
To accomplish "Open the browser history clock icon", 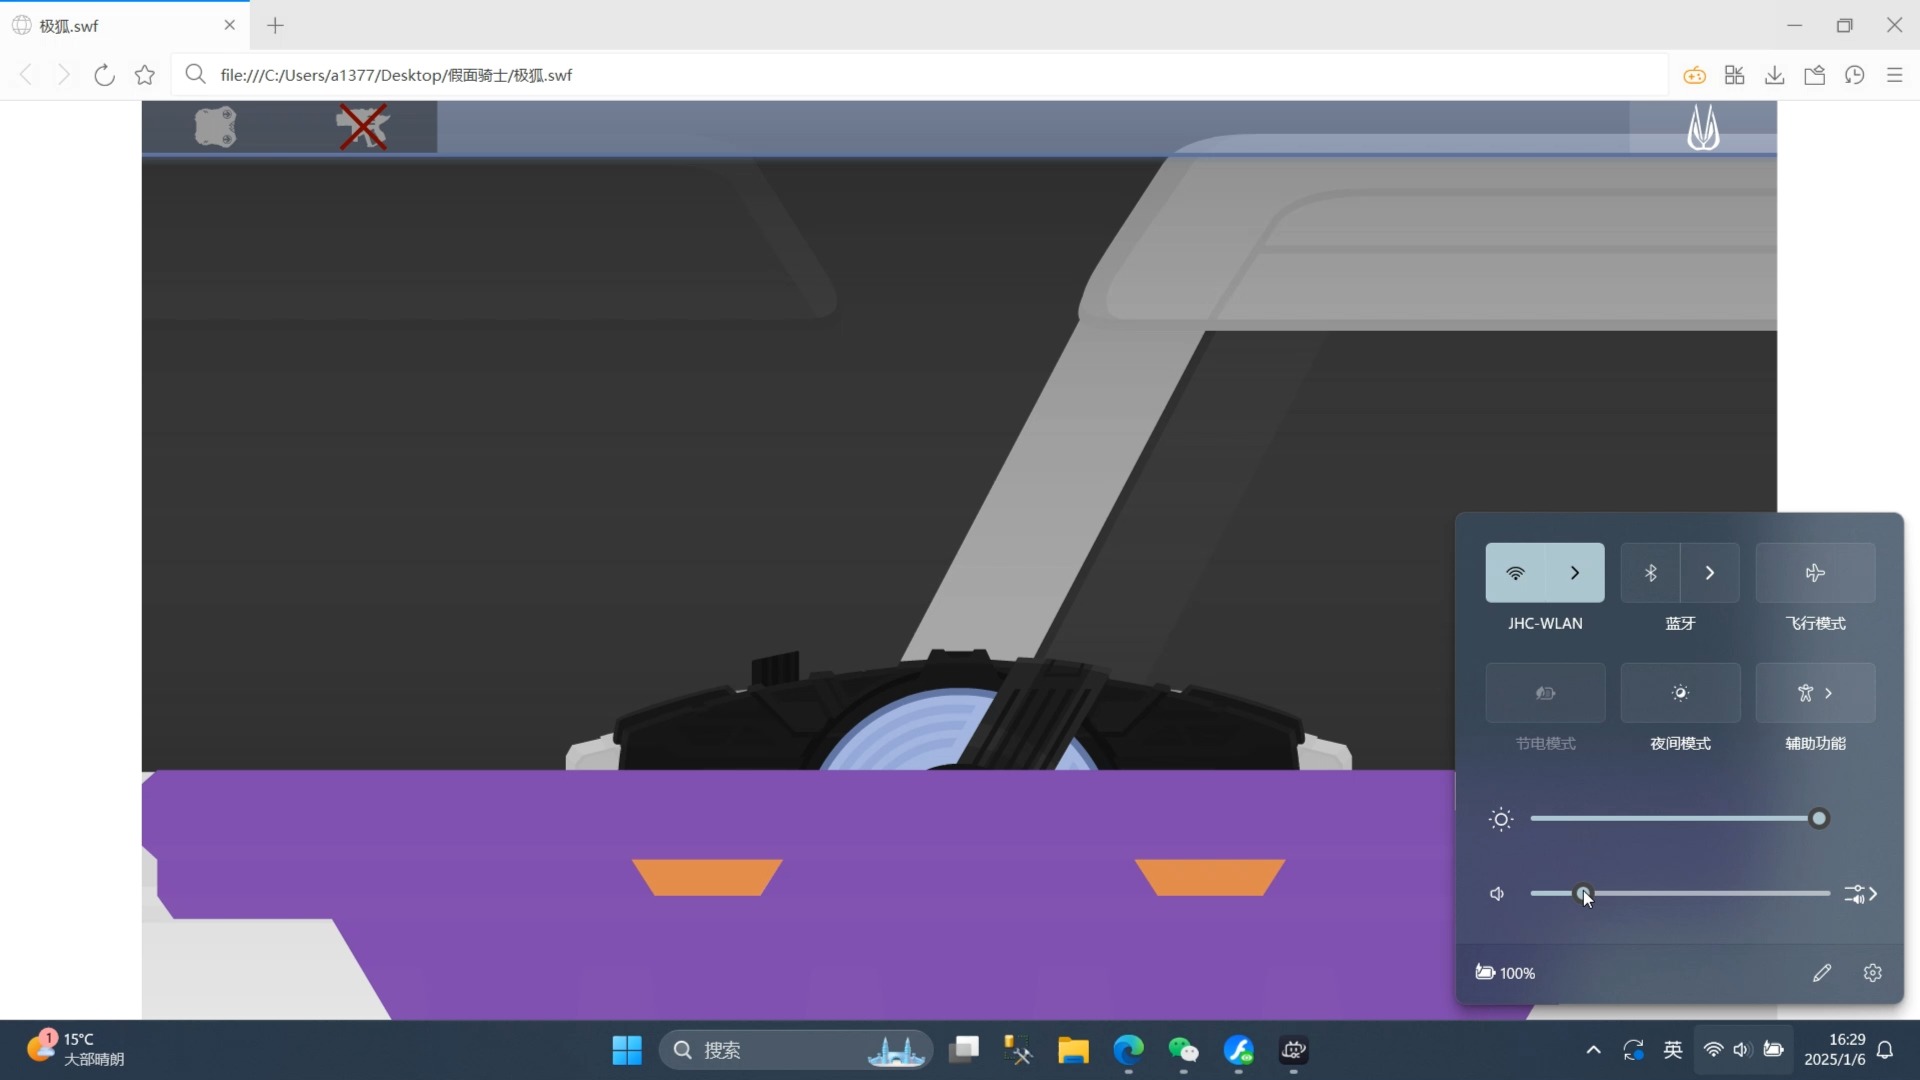I will pos(1855,75).
